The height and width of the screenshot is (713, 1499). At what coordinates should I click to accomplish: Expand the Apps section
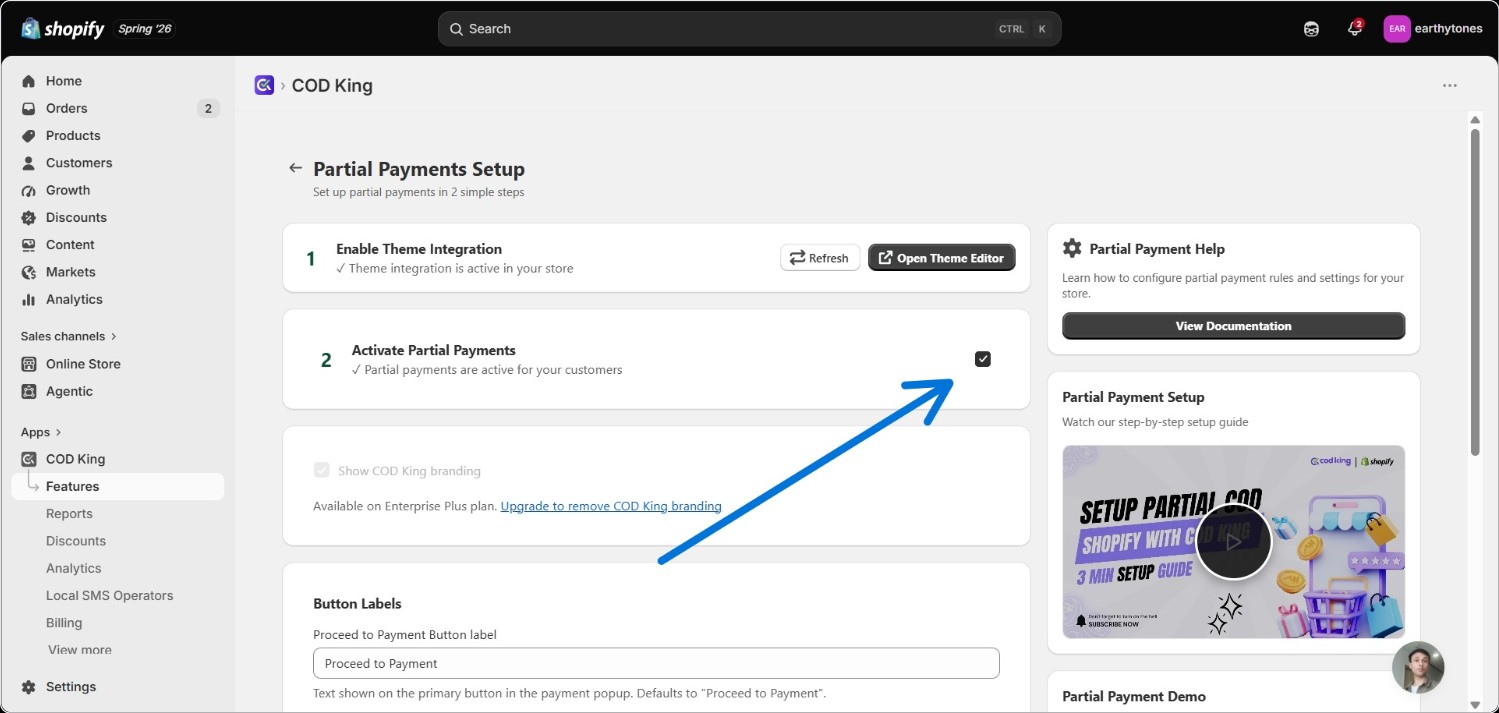tap(41, 432)
